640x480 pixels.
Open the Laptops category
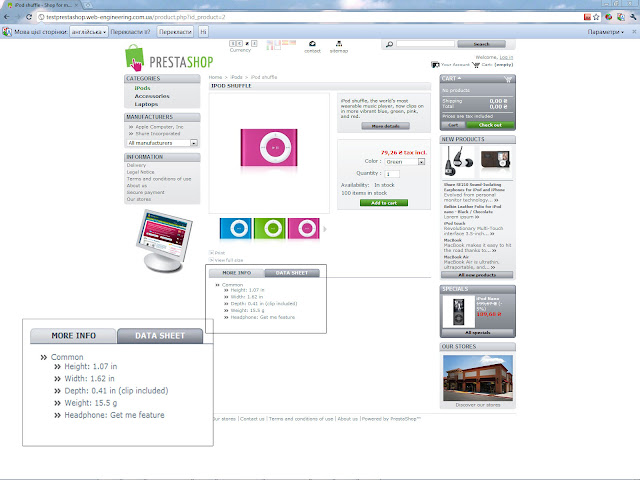click(x=146, y=104)
